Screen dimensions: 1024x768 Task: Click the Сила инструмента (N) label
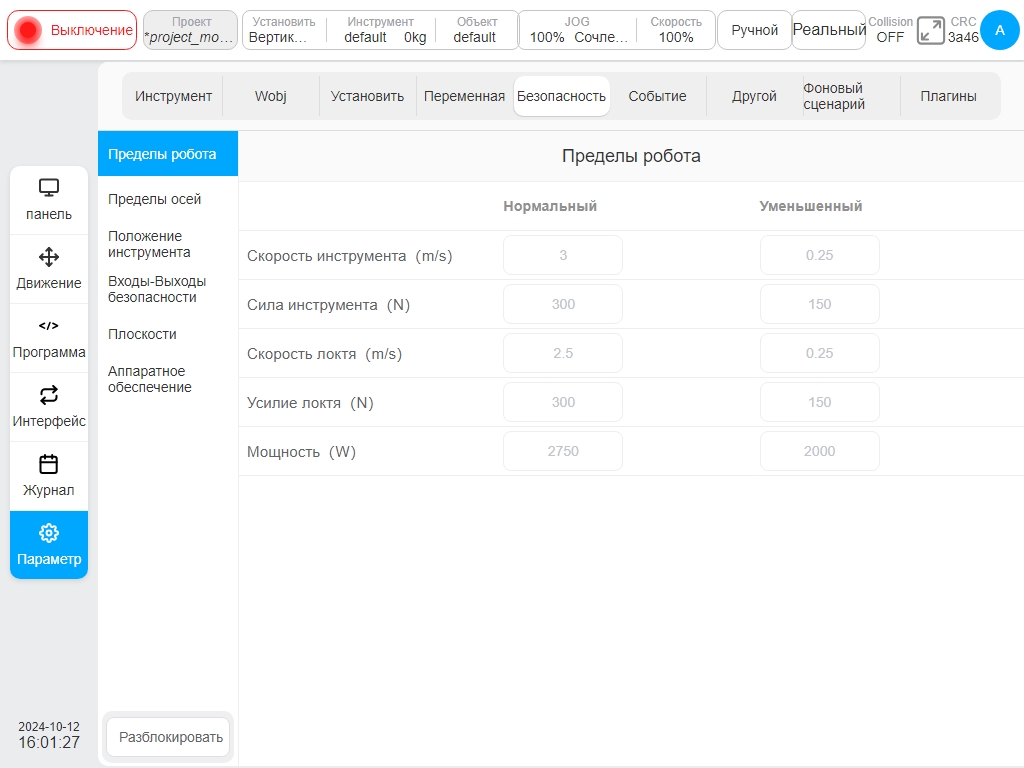pos(328,305)
